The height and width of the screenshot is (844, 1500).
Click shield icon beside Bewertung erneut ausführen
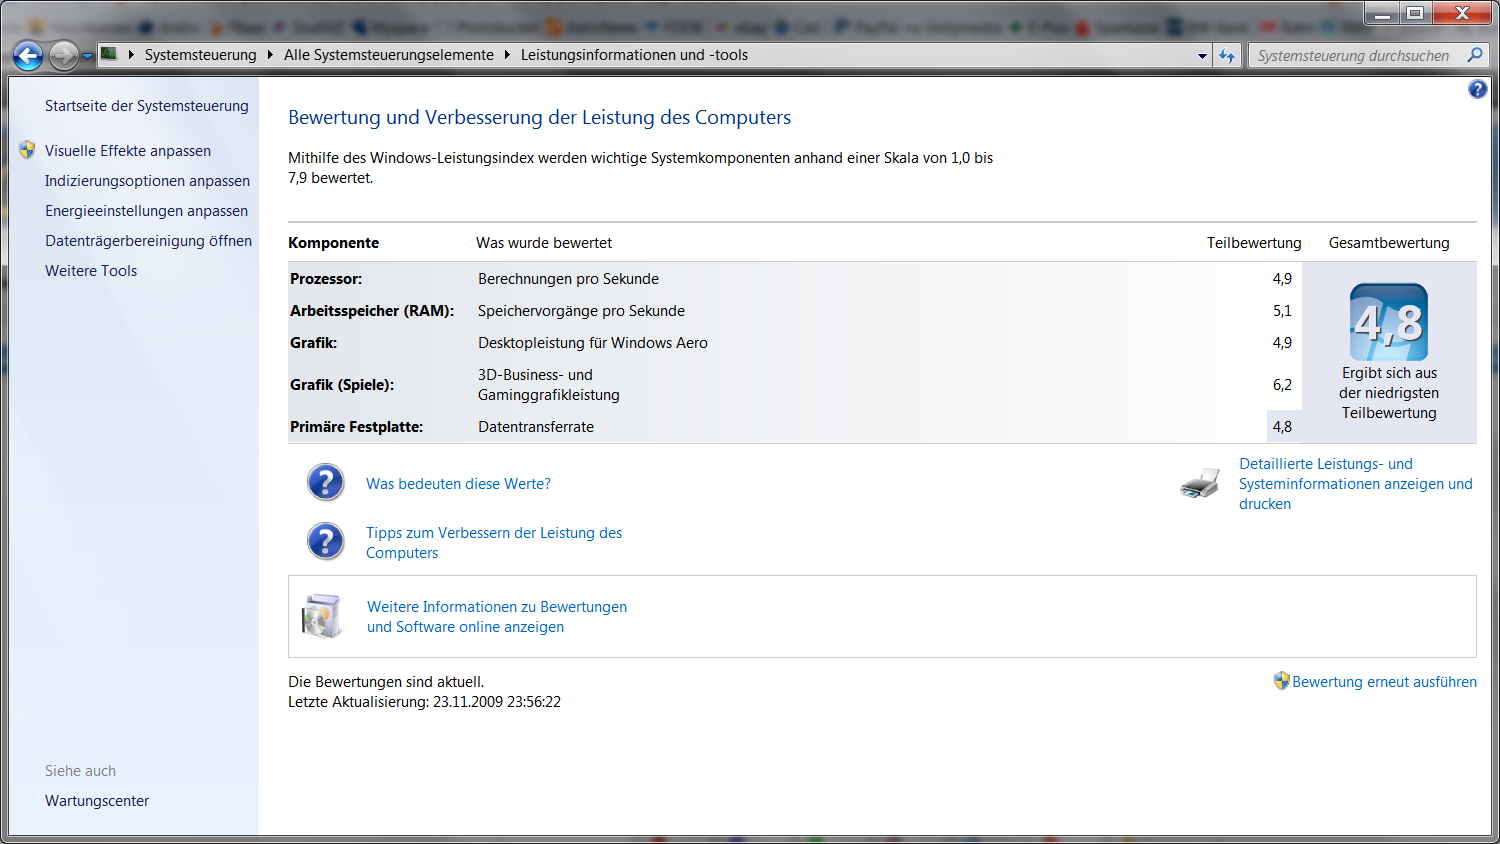(1281, 681)
